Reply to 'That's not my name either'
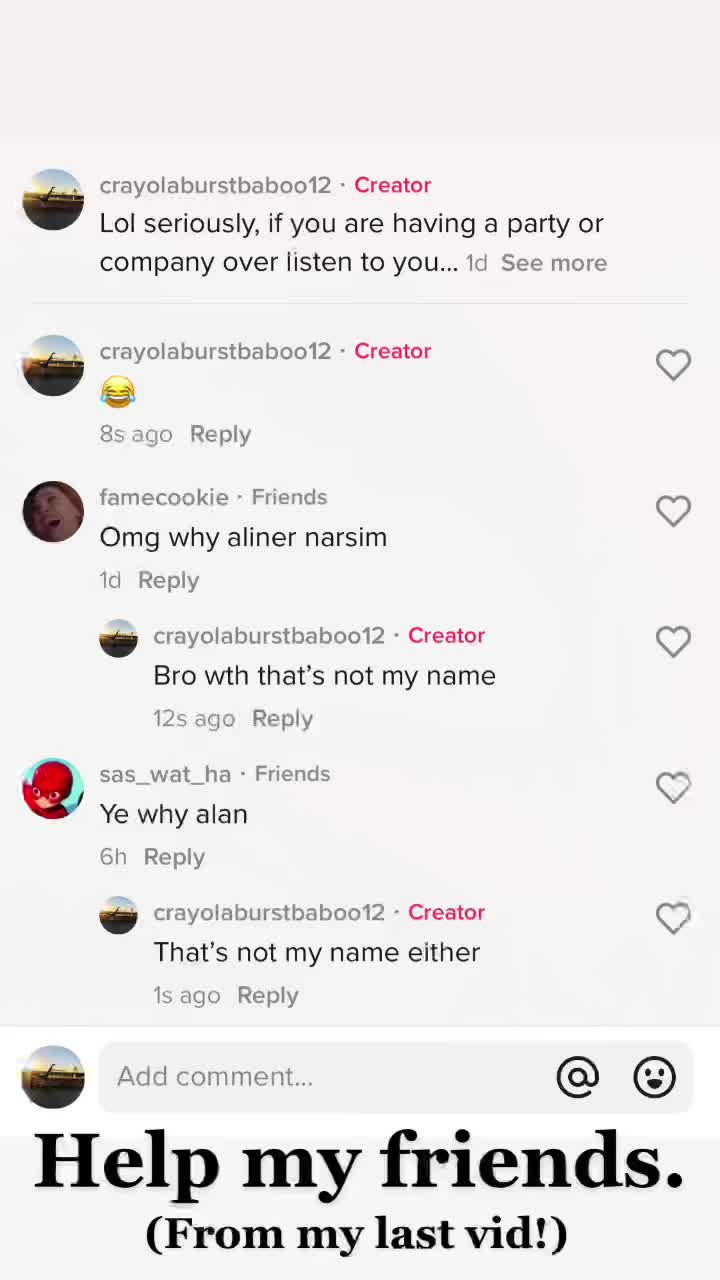The height and width of the screenshot is (1280, 720). (x=267, y=995)
